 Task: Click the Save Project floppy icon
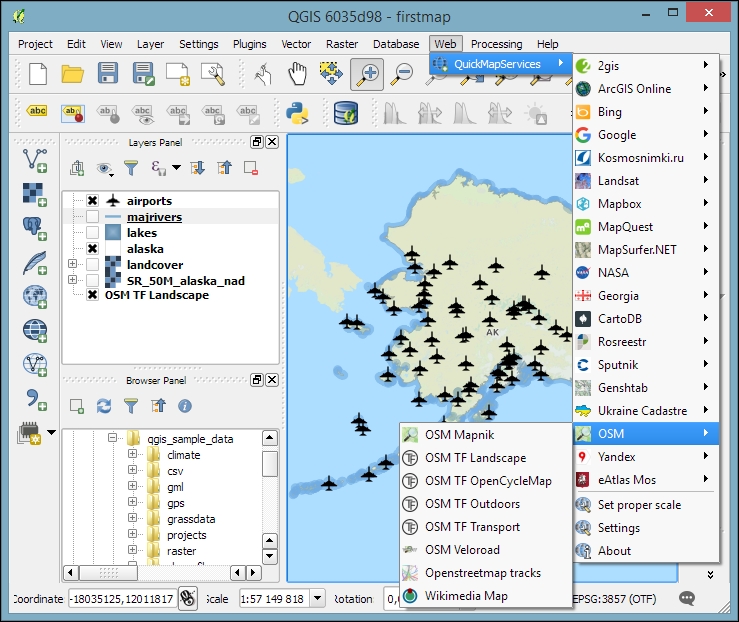pos(107,74)
